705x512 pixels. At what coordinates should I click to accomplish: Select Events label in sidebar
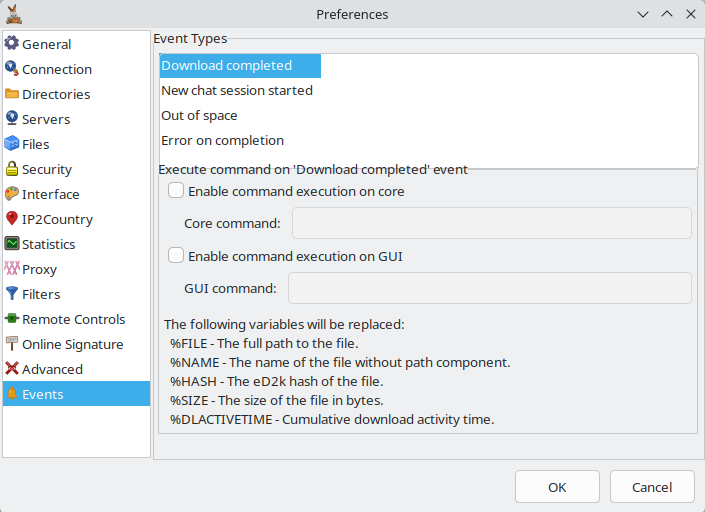tap(43, 394)
